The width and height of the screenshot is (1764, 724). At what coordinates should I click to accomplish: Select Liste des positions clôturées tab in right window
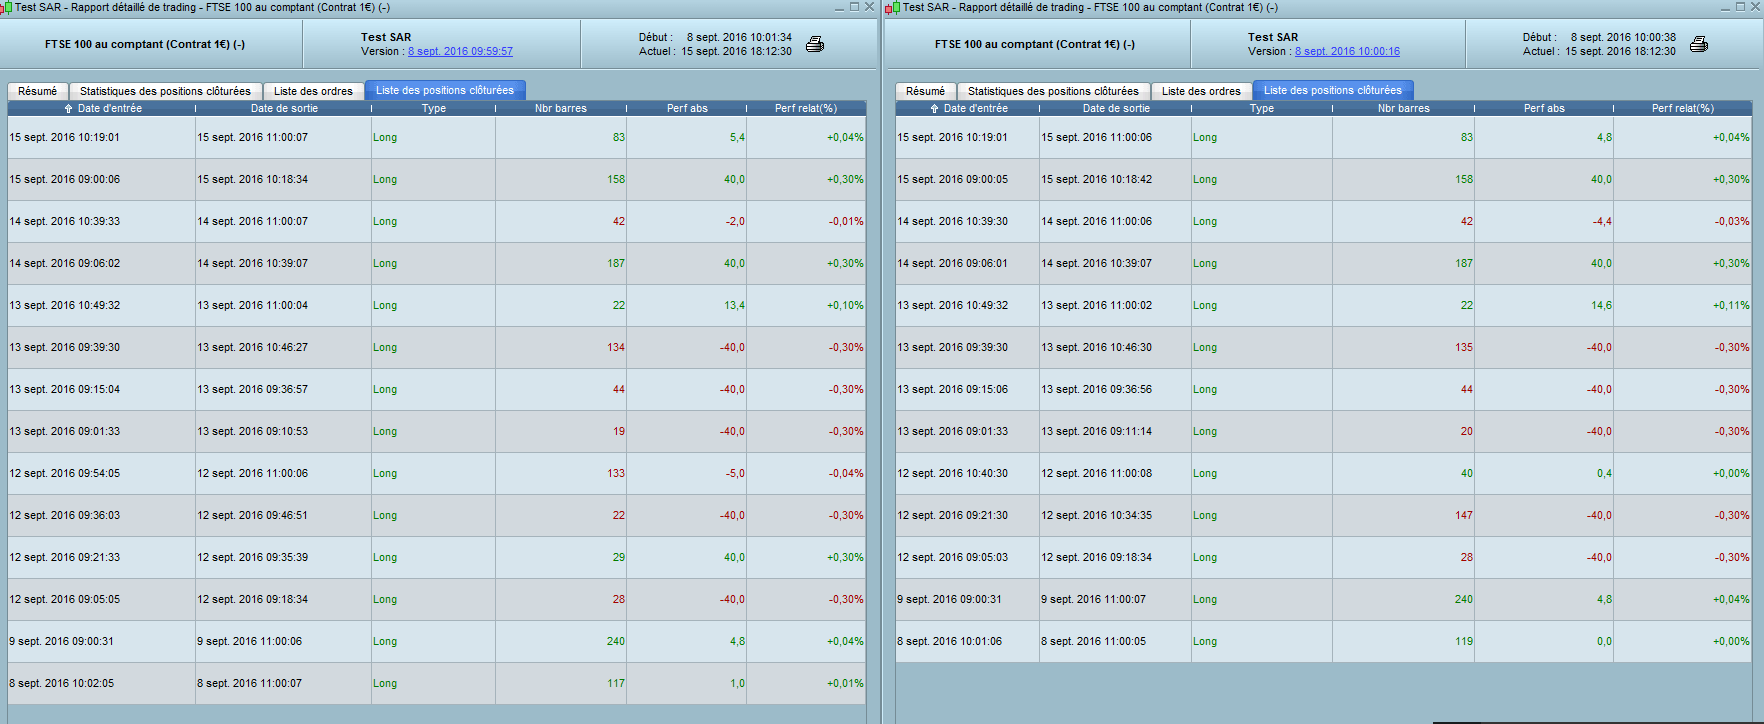tap(1333, 90)
